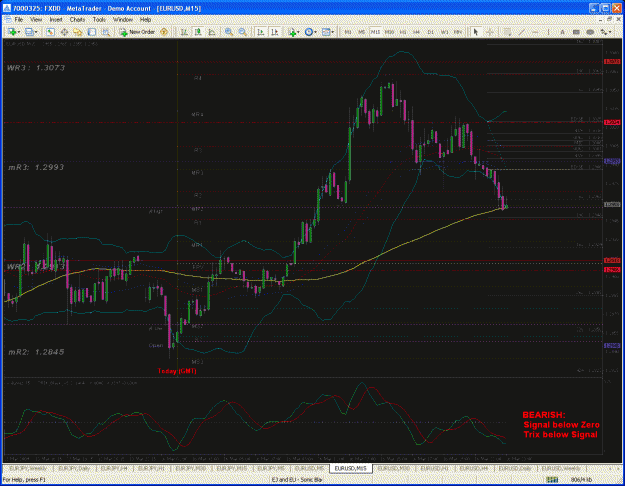This screenshot has height=486, width=625.
Task: Click the Zoom Out magnifier icon
Action: pos(242,32)
